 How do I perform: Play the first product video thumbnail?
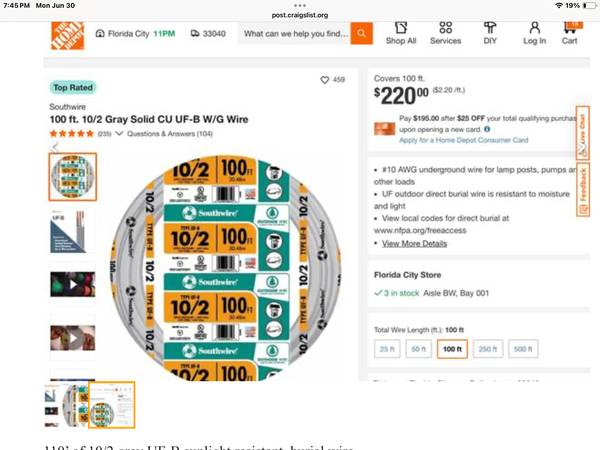tap(73, 284)
